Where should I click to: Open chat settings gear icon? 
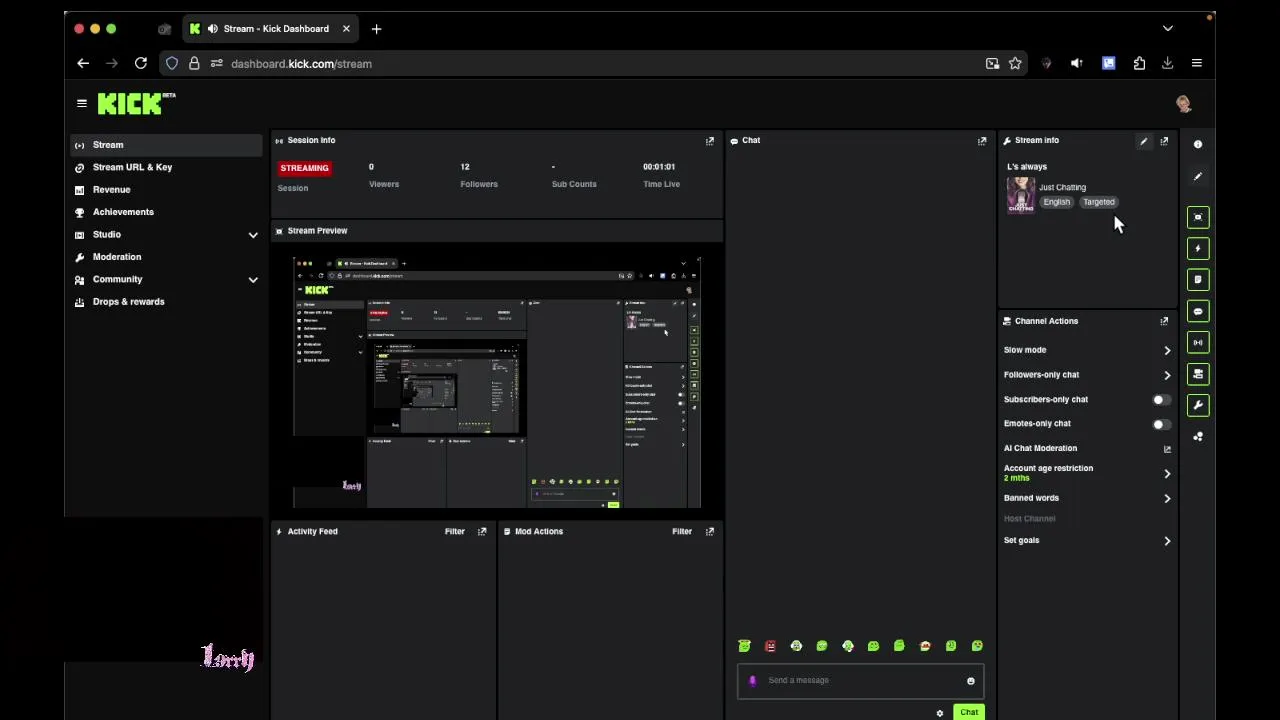[x=939, y=713]
